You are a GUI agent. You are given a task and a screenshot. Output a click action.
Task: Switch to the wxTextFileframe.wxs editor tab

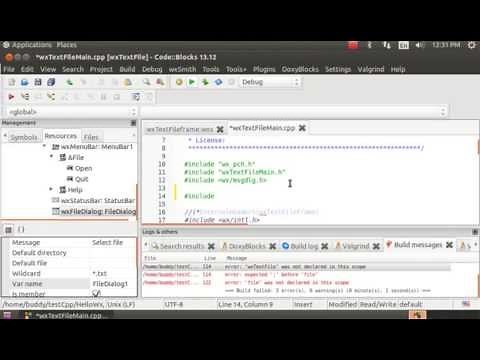point(180,129)
